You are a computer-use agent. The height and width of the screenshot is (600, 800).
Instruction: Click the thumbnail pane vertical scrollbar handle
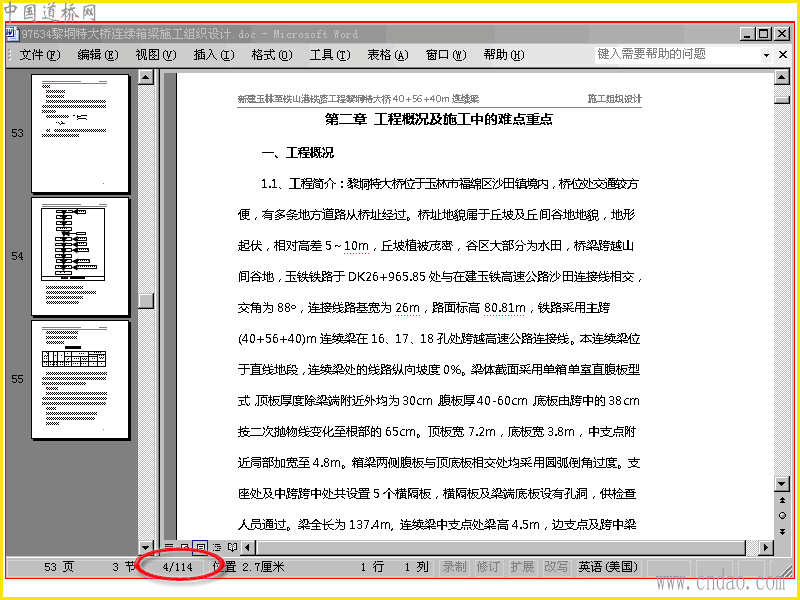point(146,301)
